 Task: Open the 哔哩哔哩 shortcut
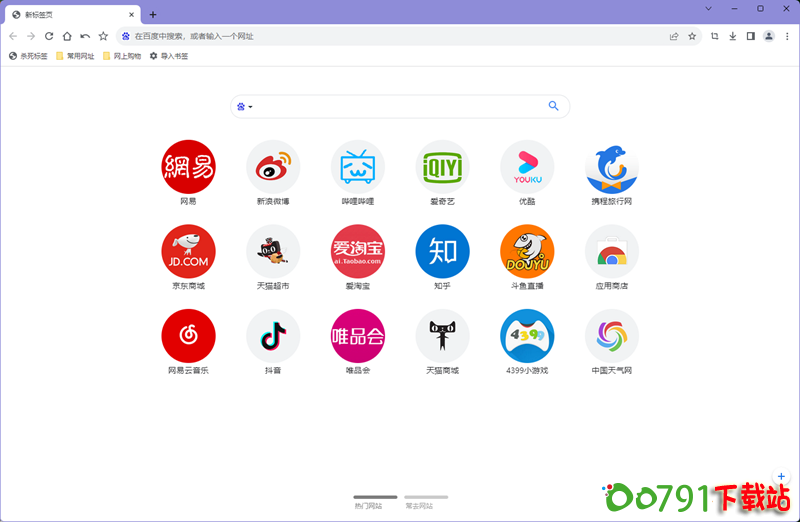pyautogui.click(x=358, y=167)
